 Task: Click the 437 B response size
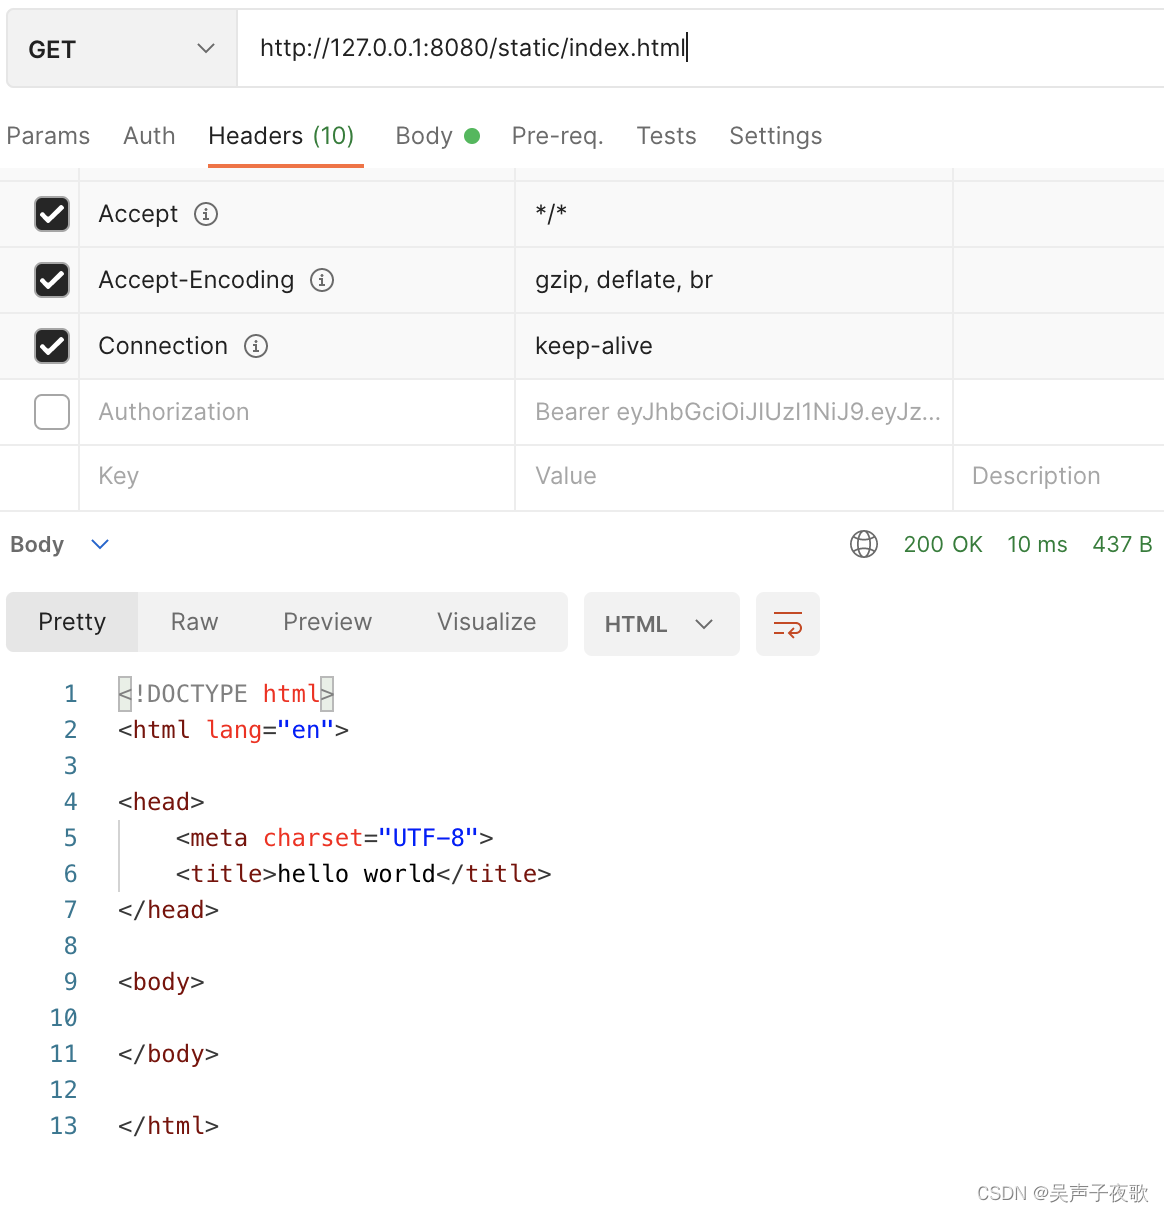[x=1122, y=545]
